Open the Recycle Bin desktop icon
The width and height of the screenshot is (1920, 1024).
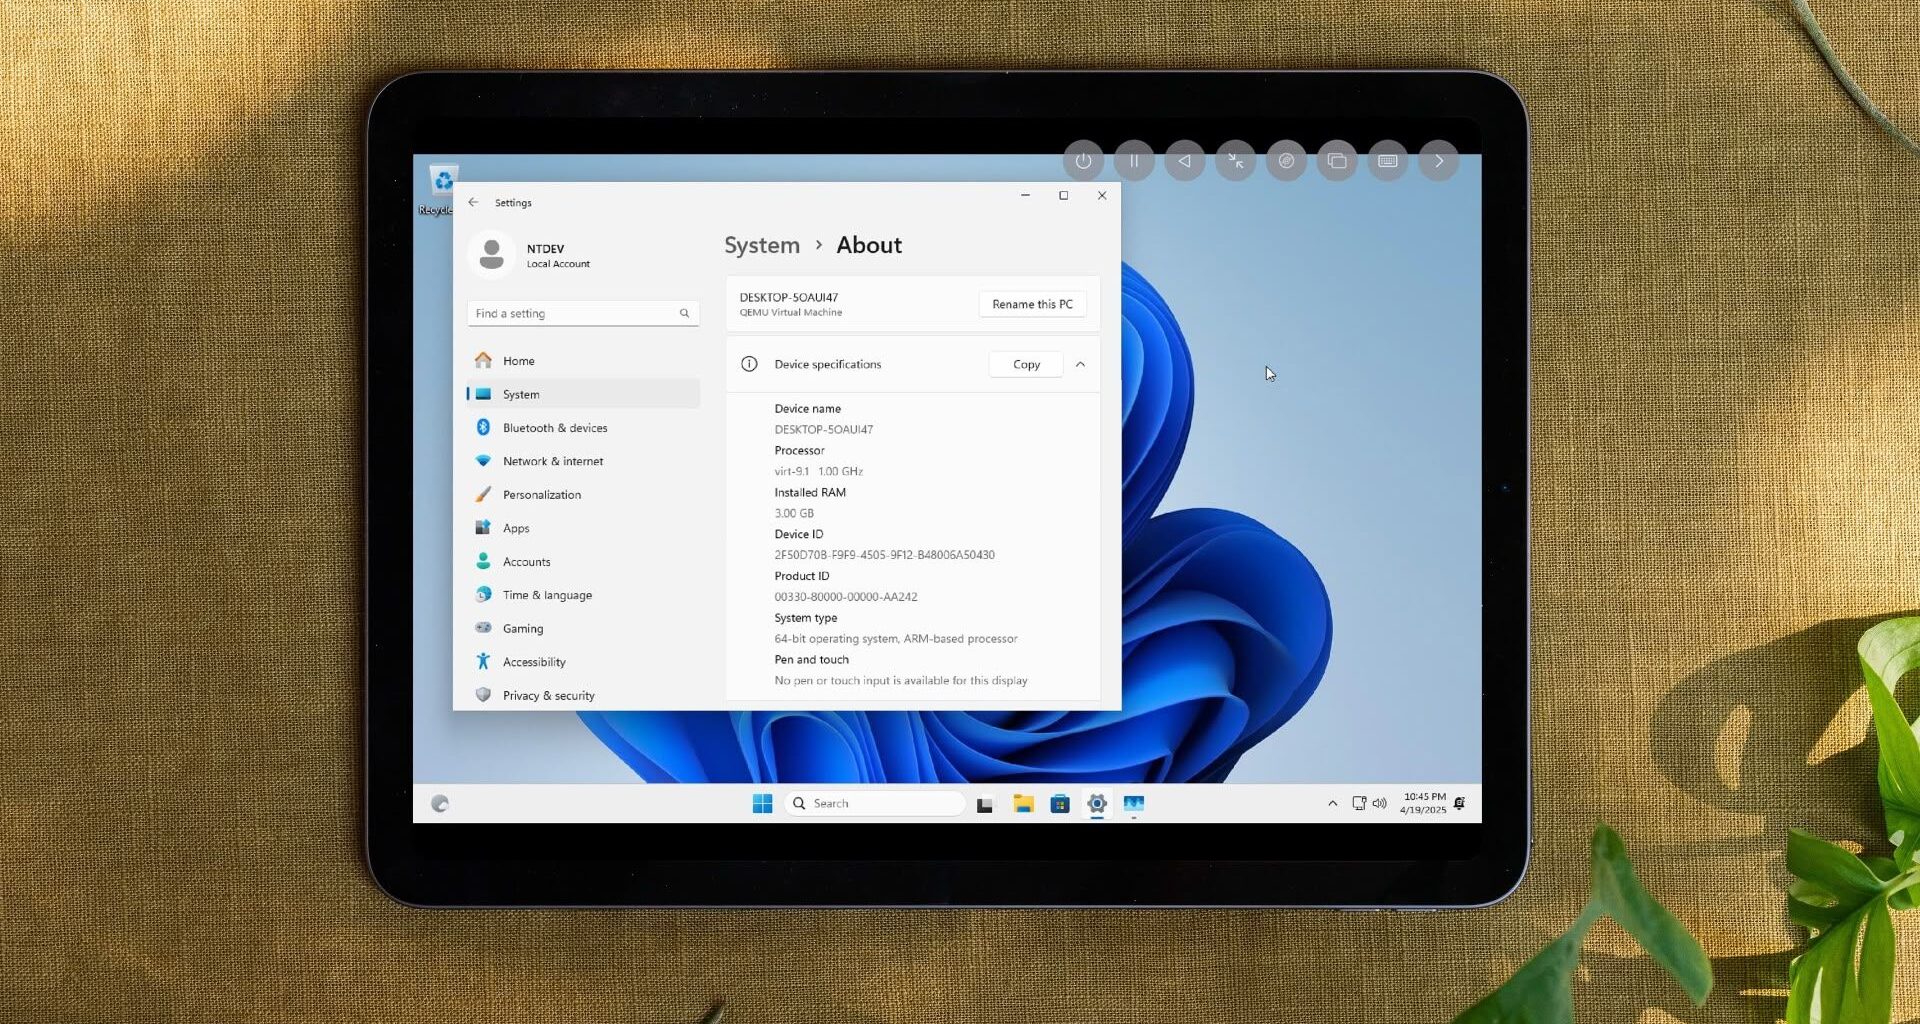click(441, 189)
